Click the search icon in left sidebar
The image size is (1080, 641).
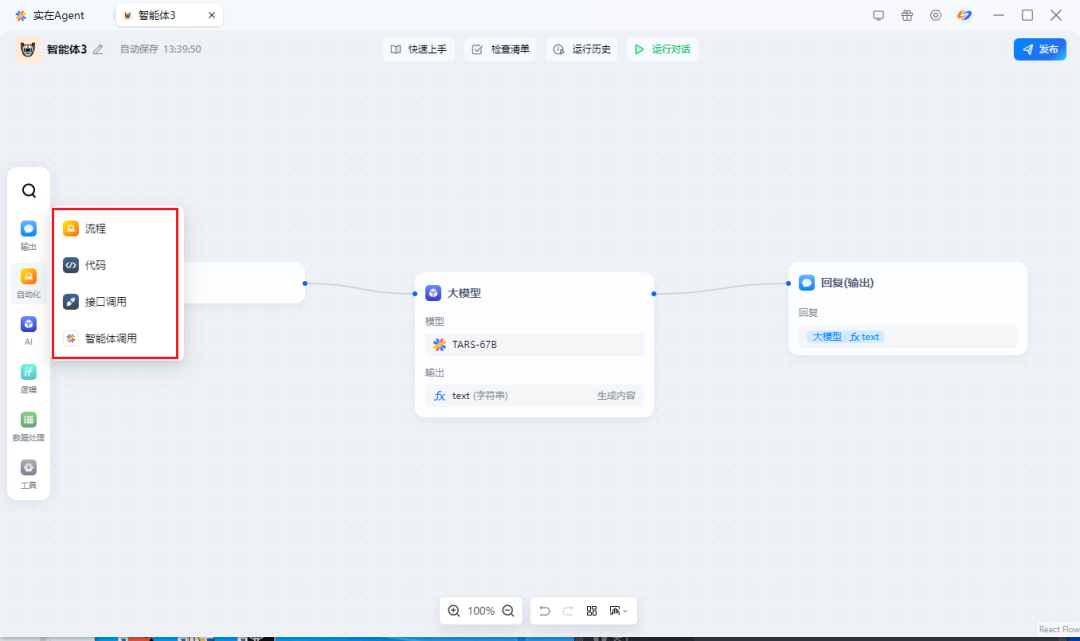[29, 191]
